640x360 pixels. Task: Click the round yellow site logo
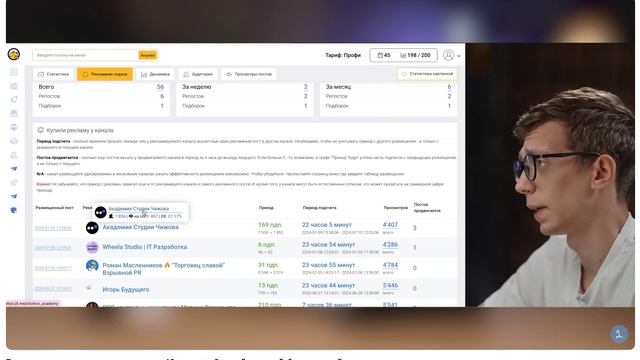click(14, 54)
